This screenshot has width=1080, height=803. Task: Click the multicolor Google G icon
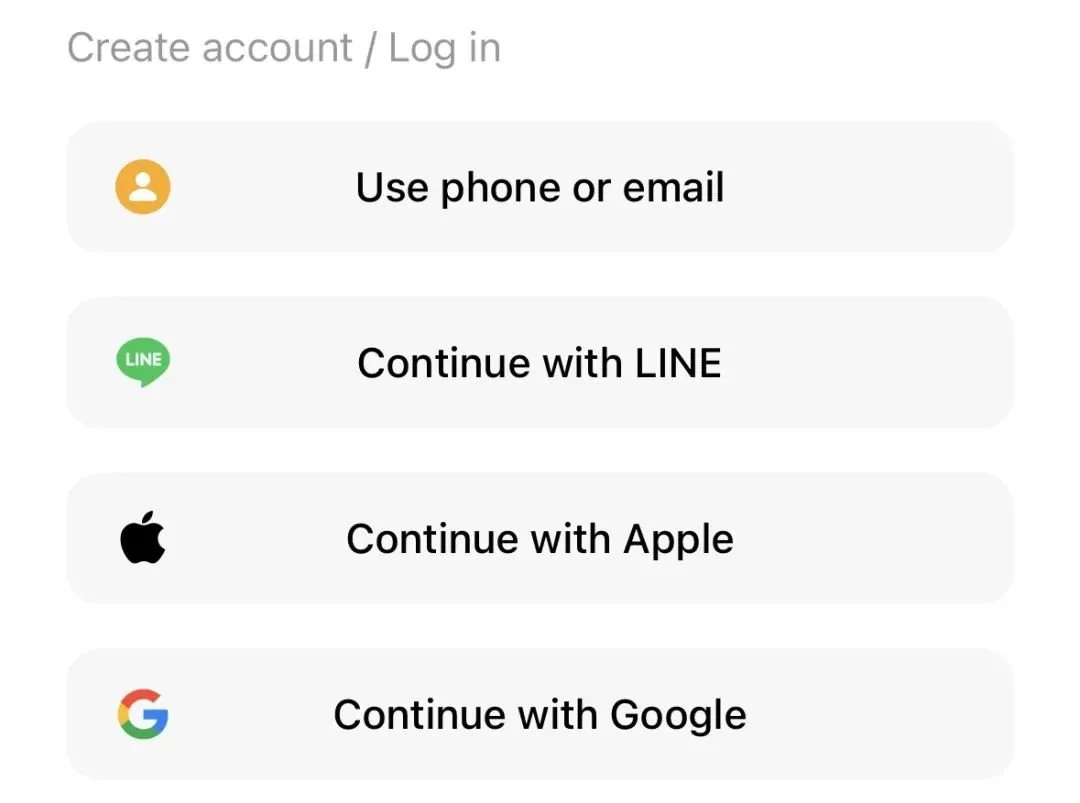[x=143, y=714]
